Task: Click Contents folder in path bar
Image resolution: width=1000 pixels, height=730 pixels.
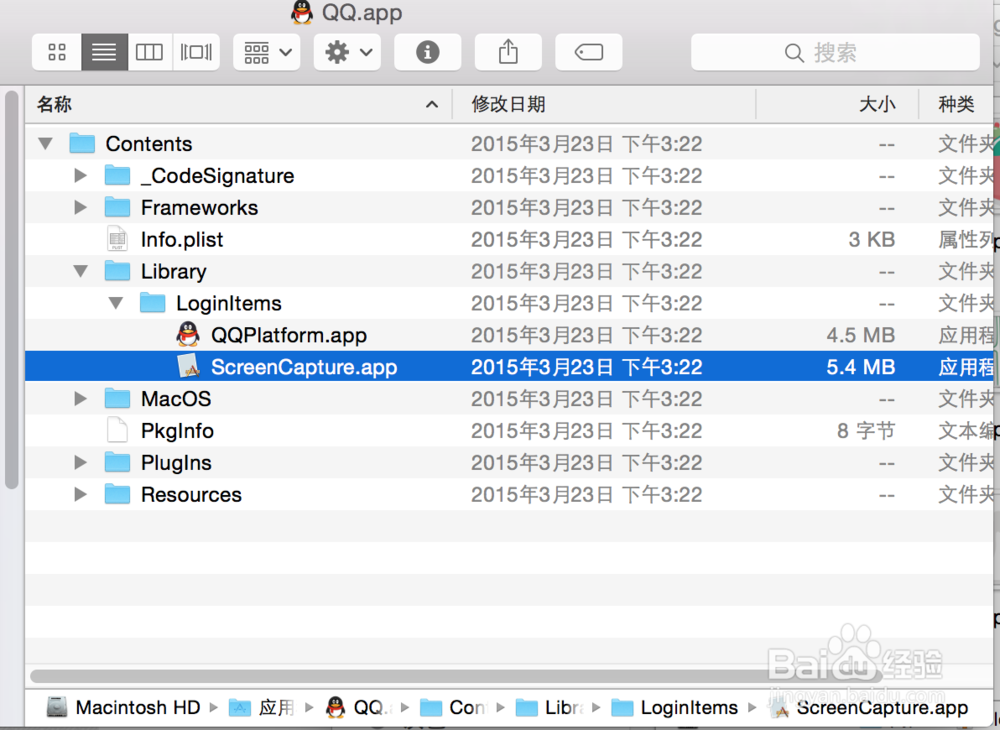Action: (453, 708)
